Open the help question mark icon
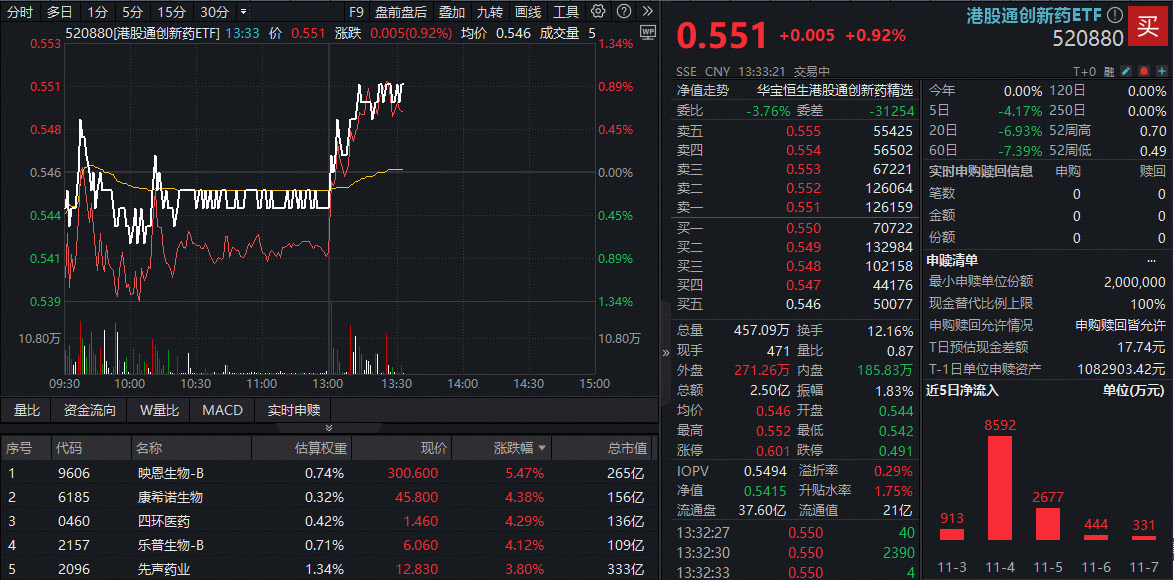Image resolution: width=1174 pixels, height=580 pixels. point(623,11)
